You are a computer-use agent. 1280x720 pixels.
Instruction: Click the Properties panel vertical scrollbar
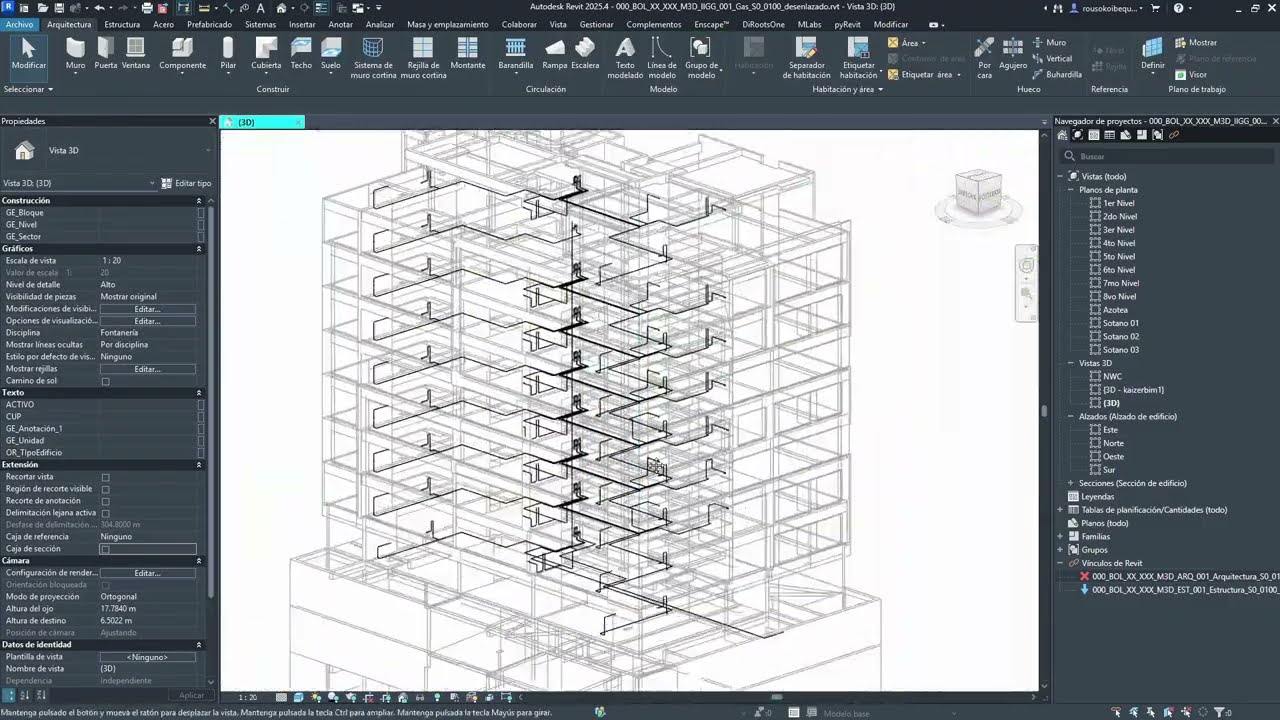(212, 400)
